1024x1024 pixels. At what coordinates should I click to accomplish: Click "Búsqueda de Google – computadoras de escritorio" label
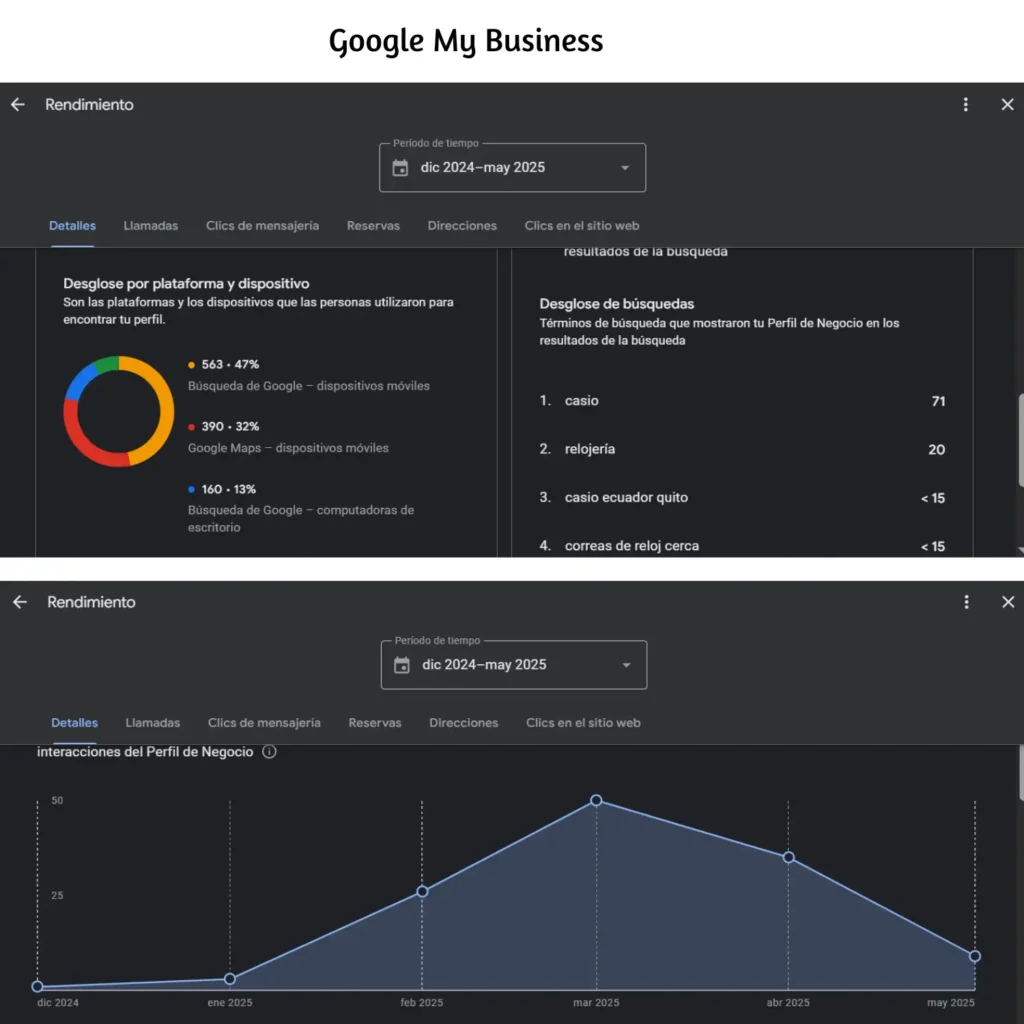pos(301,519)
